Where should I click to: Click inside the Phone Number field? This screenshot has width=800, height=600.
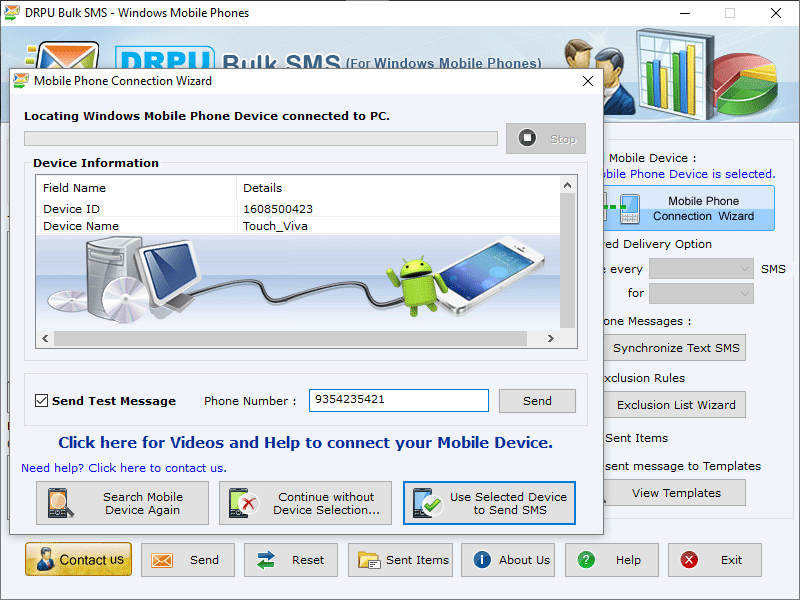pos(398,400)
